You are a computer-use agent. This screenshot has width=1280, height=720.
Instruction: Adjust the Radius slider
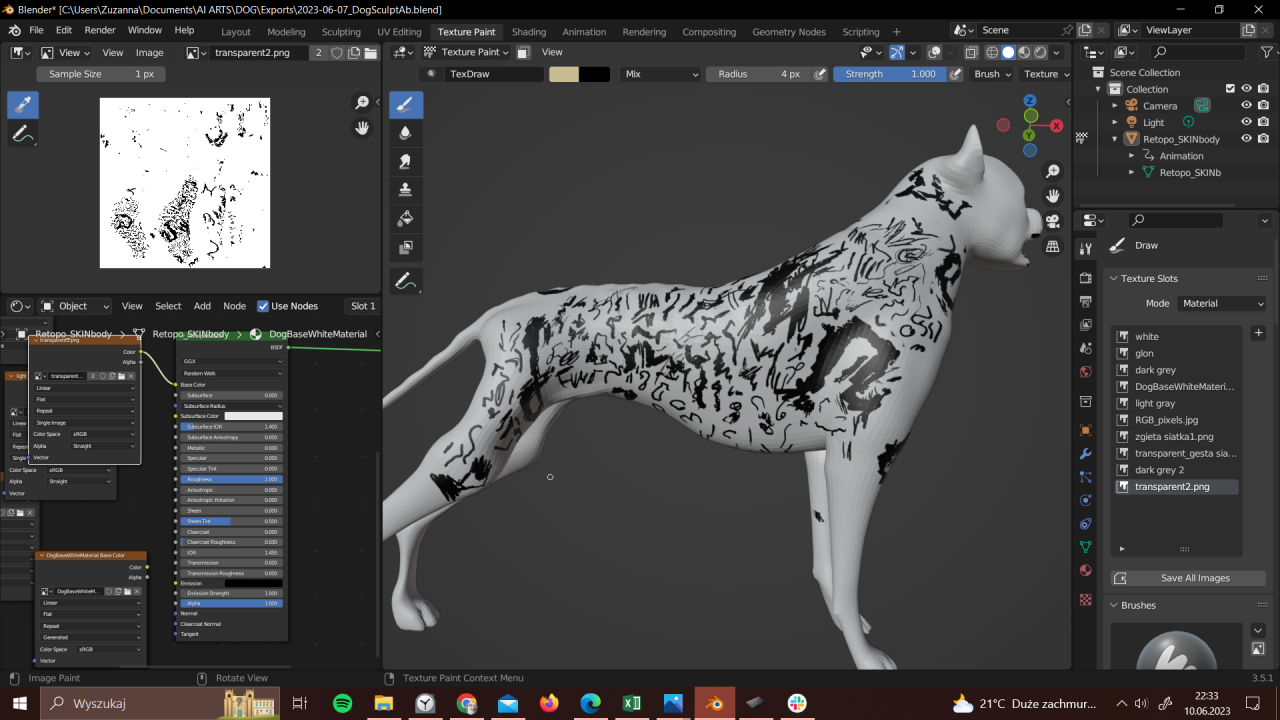[758, 74]
